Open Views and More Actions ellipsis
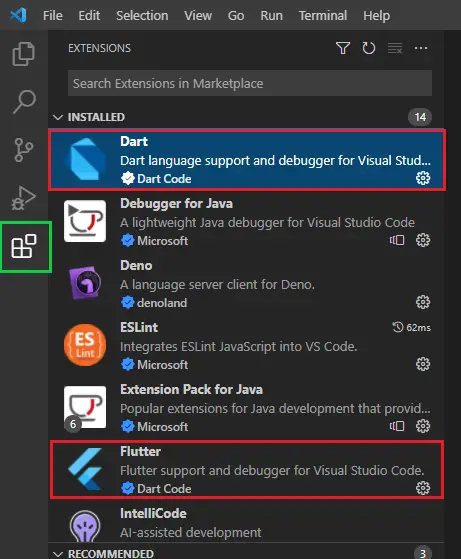Screen dimensions: 461x559 pos(421,48)
